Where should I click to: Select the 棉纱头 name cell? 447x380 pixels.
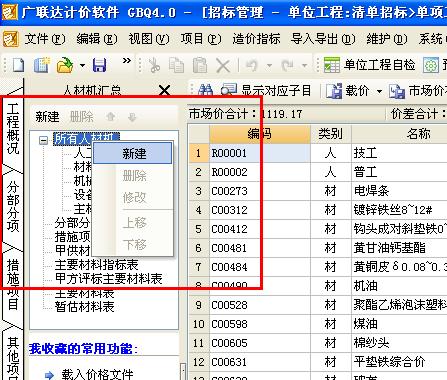399,343
